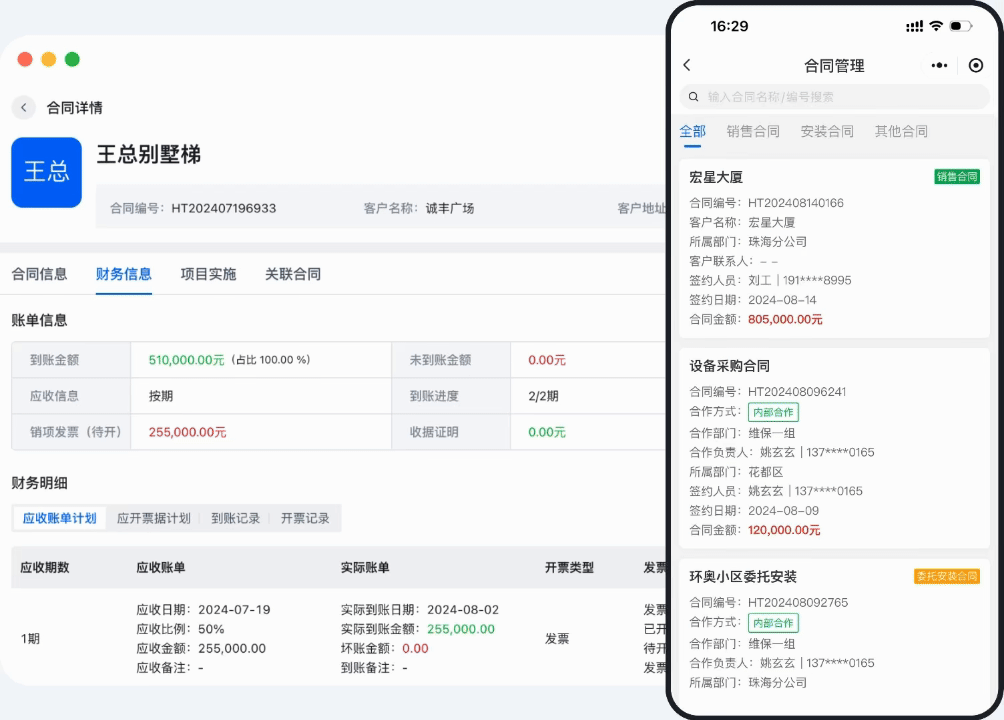
Task: Switch to the 其他合同 tab
Action: (901, 131)
